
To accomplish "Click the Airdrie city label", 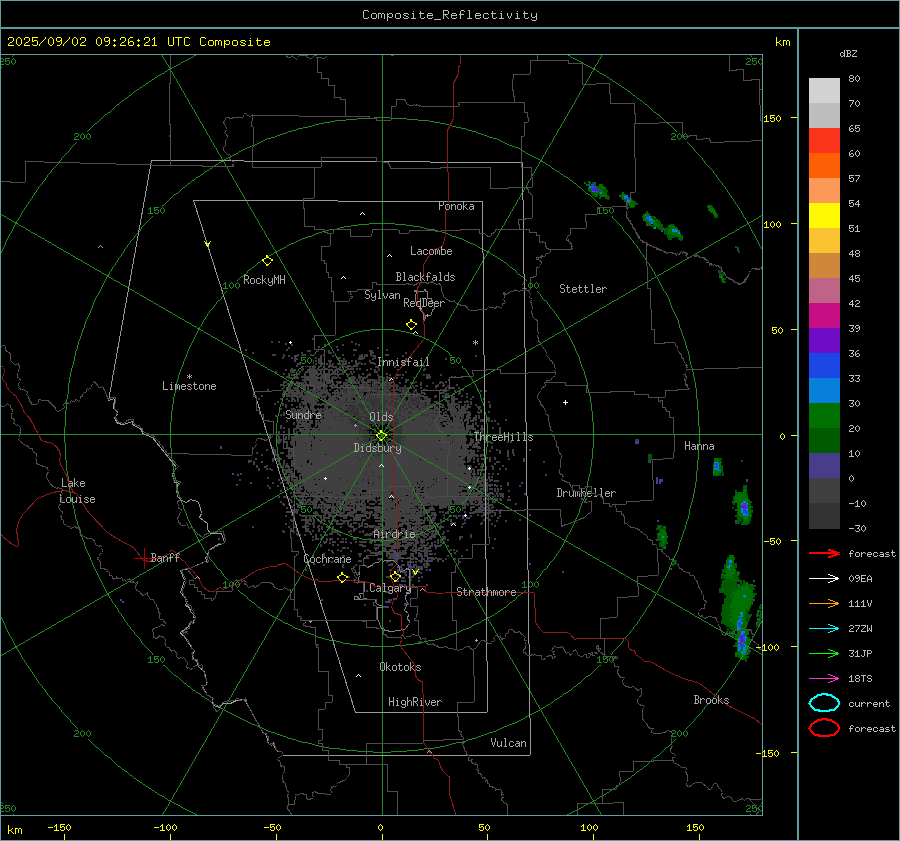I will click(x=394, y=534).
